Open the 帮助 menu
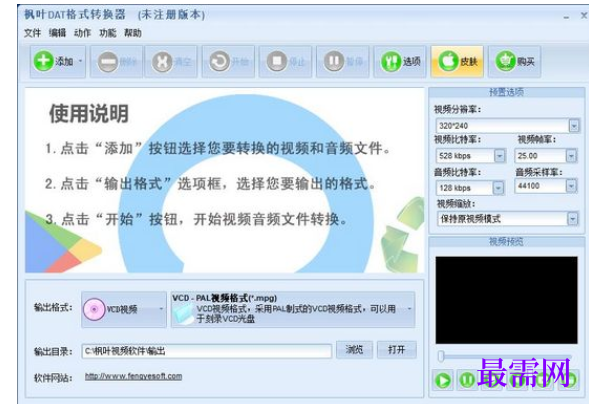This screenshot has height=404, width=589. (133, 33)
